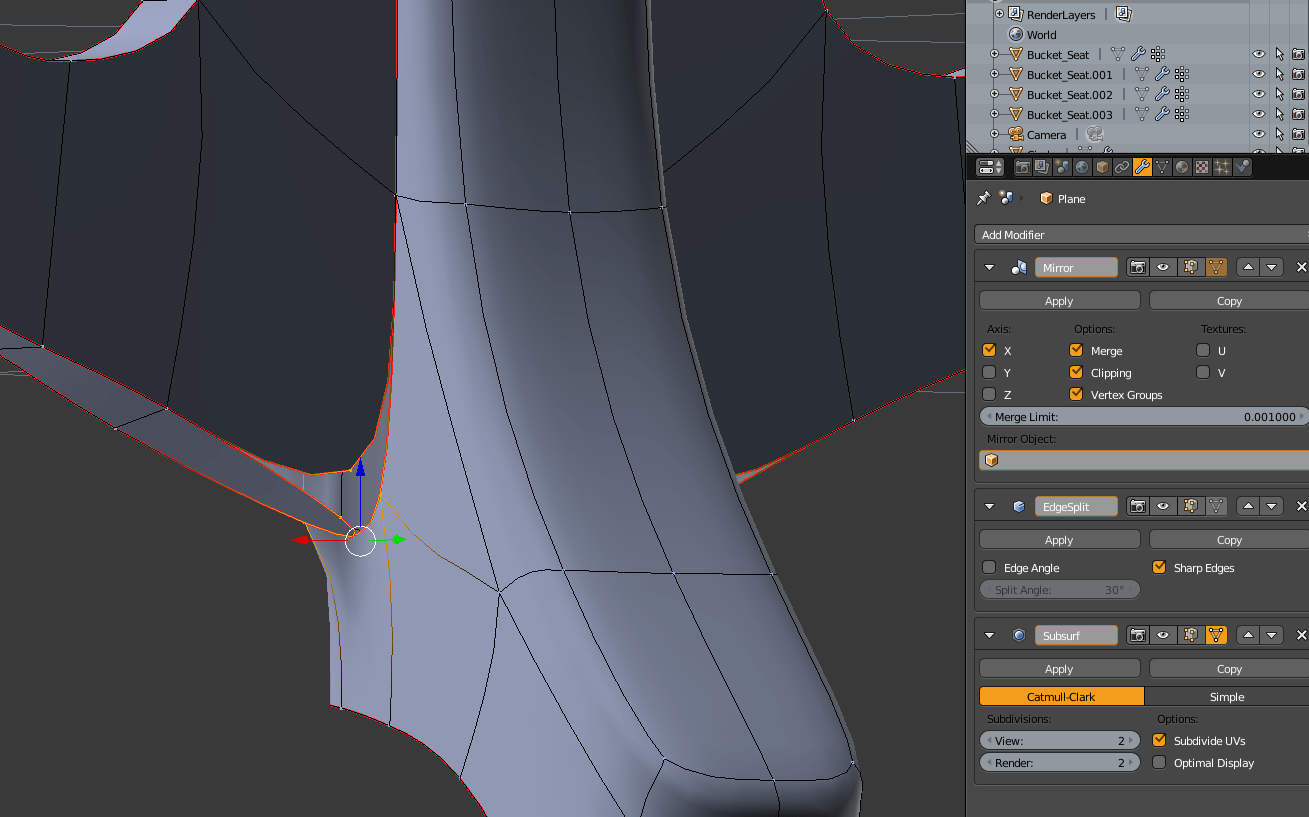Open the World properties tab icon
Screen dimensions: 1309x817
tap(1082, 167)
